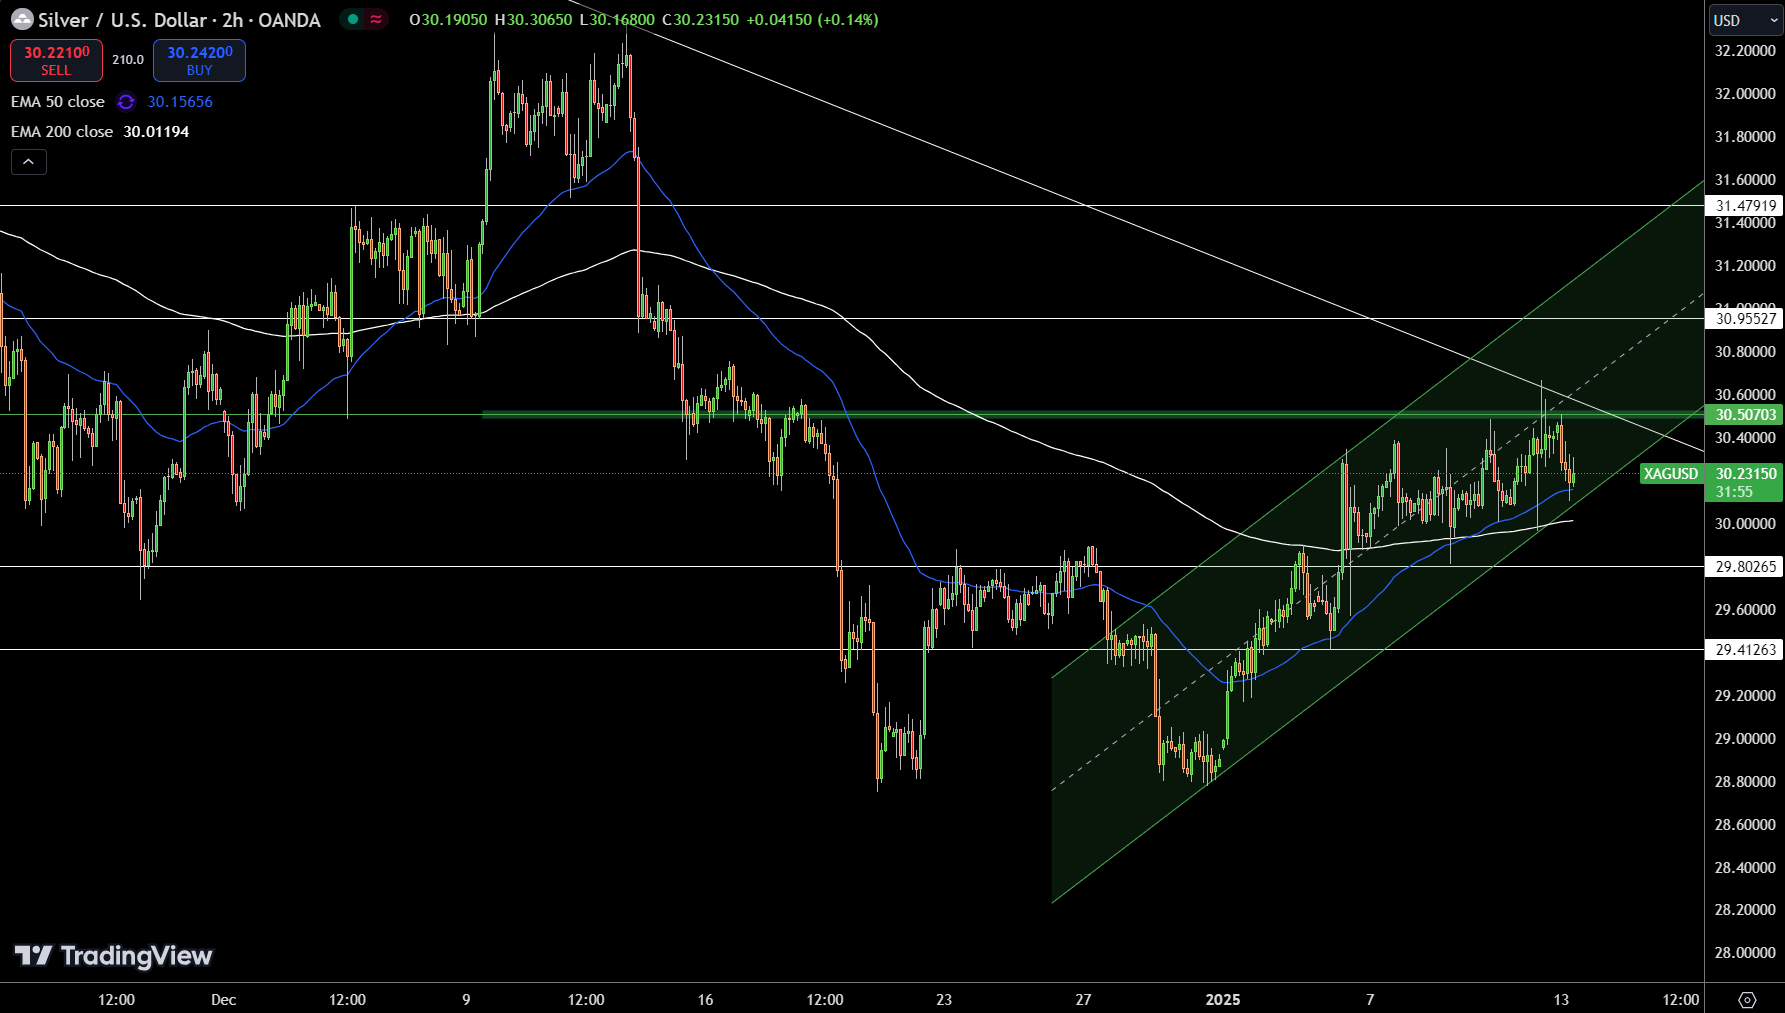Open chart settings gear icon
Viewport: 1785px width, 1013px height.
point(1747,999)
